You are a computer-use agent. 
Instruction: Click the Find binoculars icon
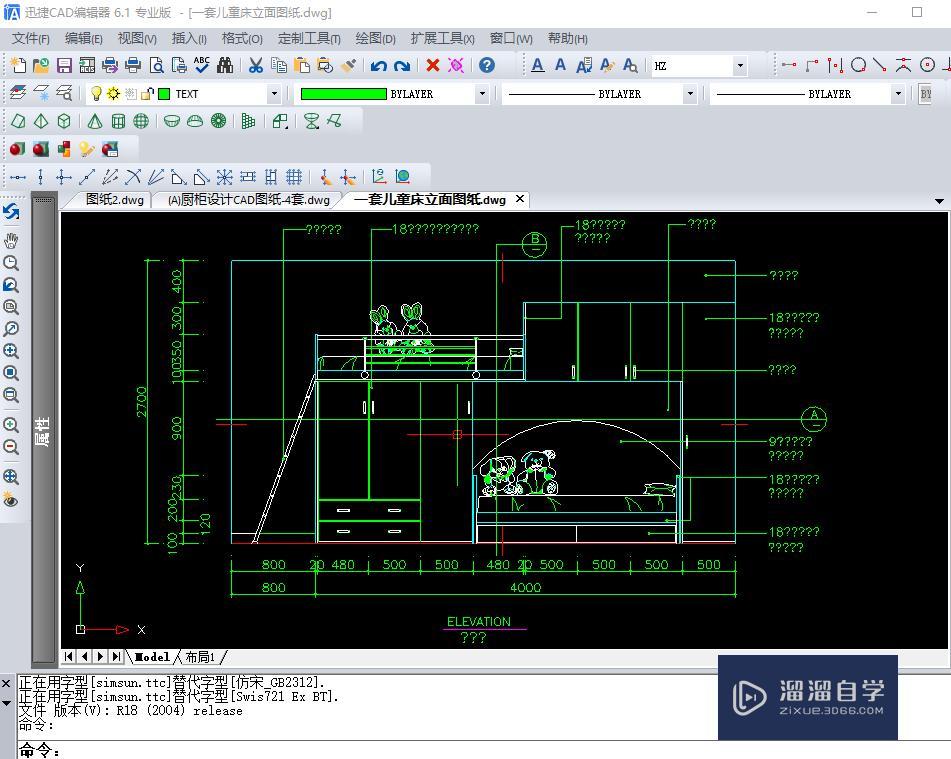[x=224, y=66]
